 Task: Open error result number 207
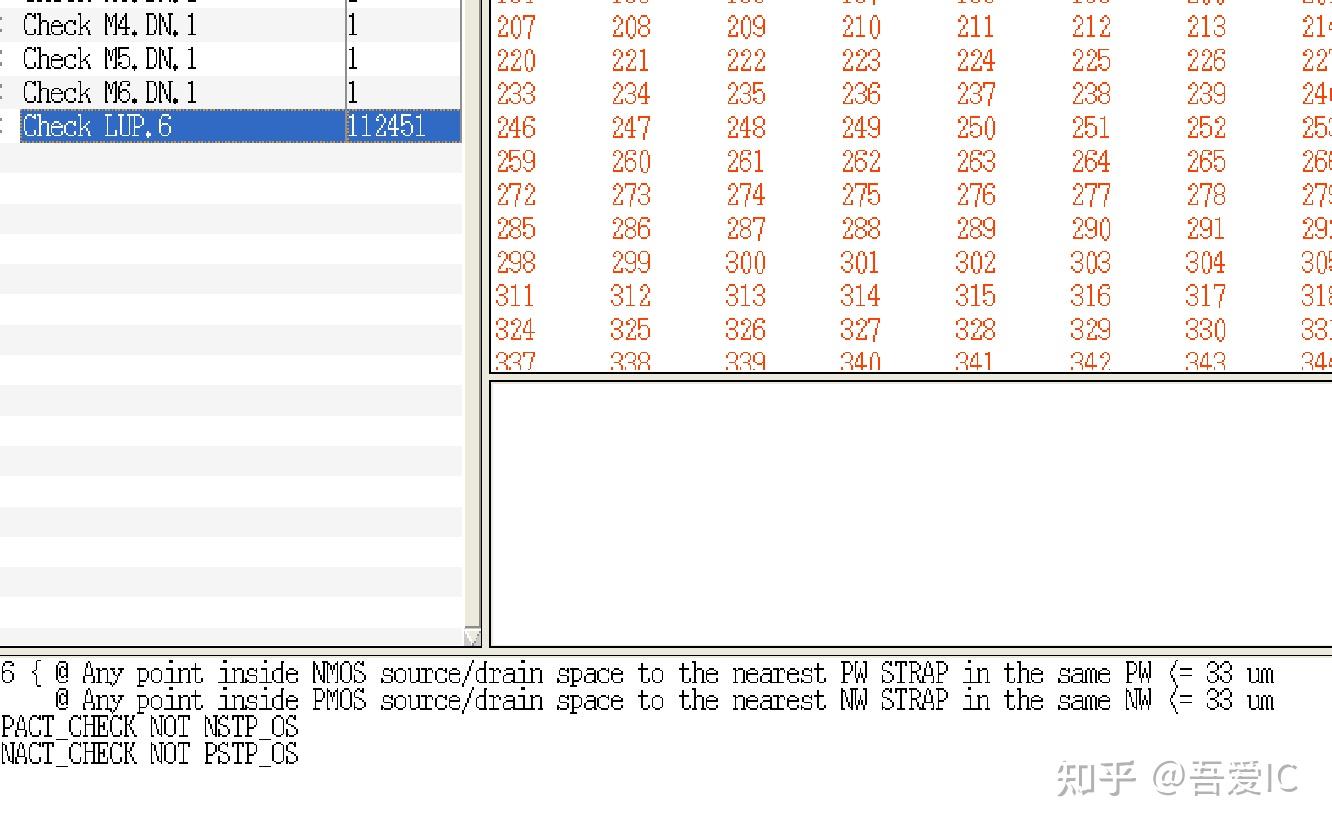[516, 28]
